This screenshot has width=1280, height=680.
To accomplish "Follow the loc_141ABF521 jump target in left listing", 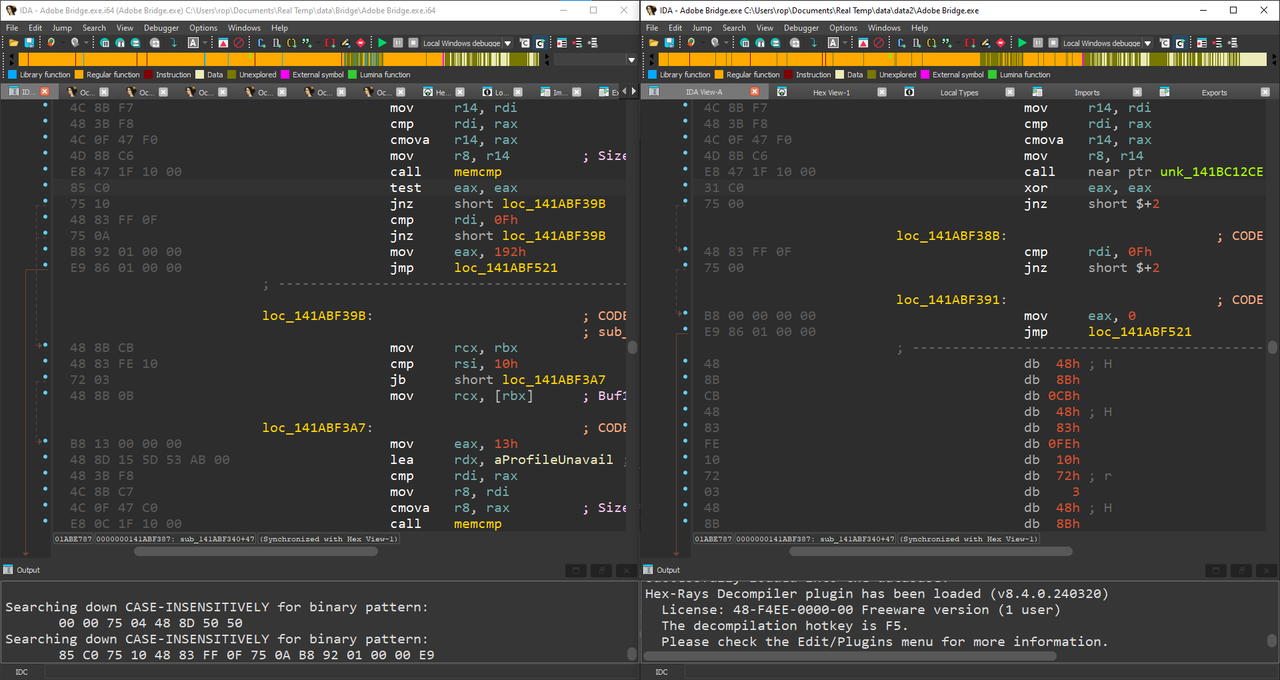I will click(506, 268).
